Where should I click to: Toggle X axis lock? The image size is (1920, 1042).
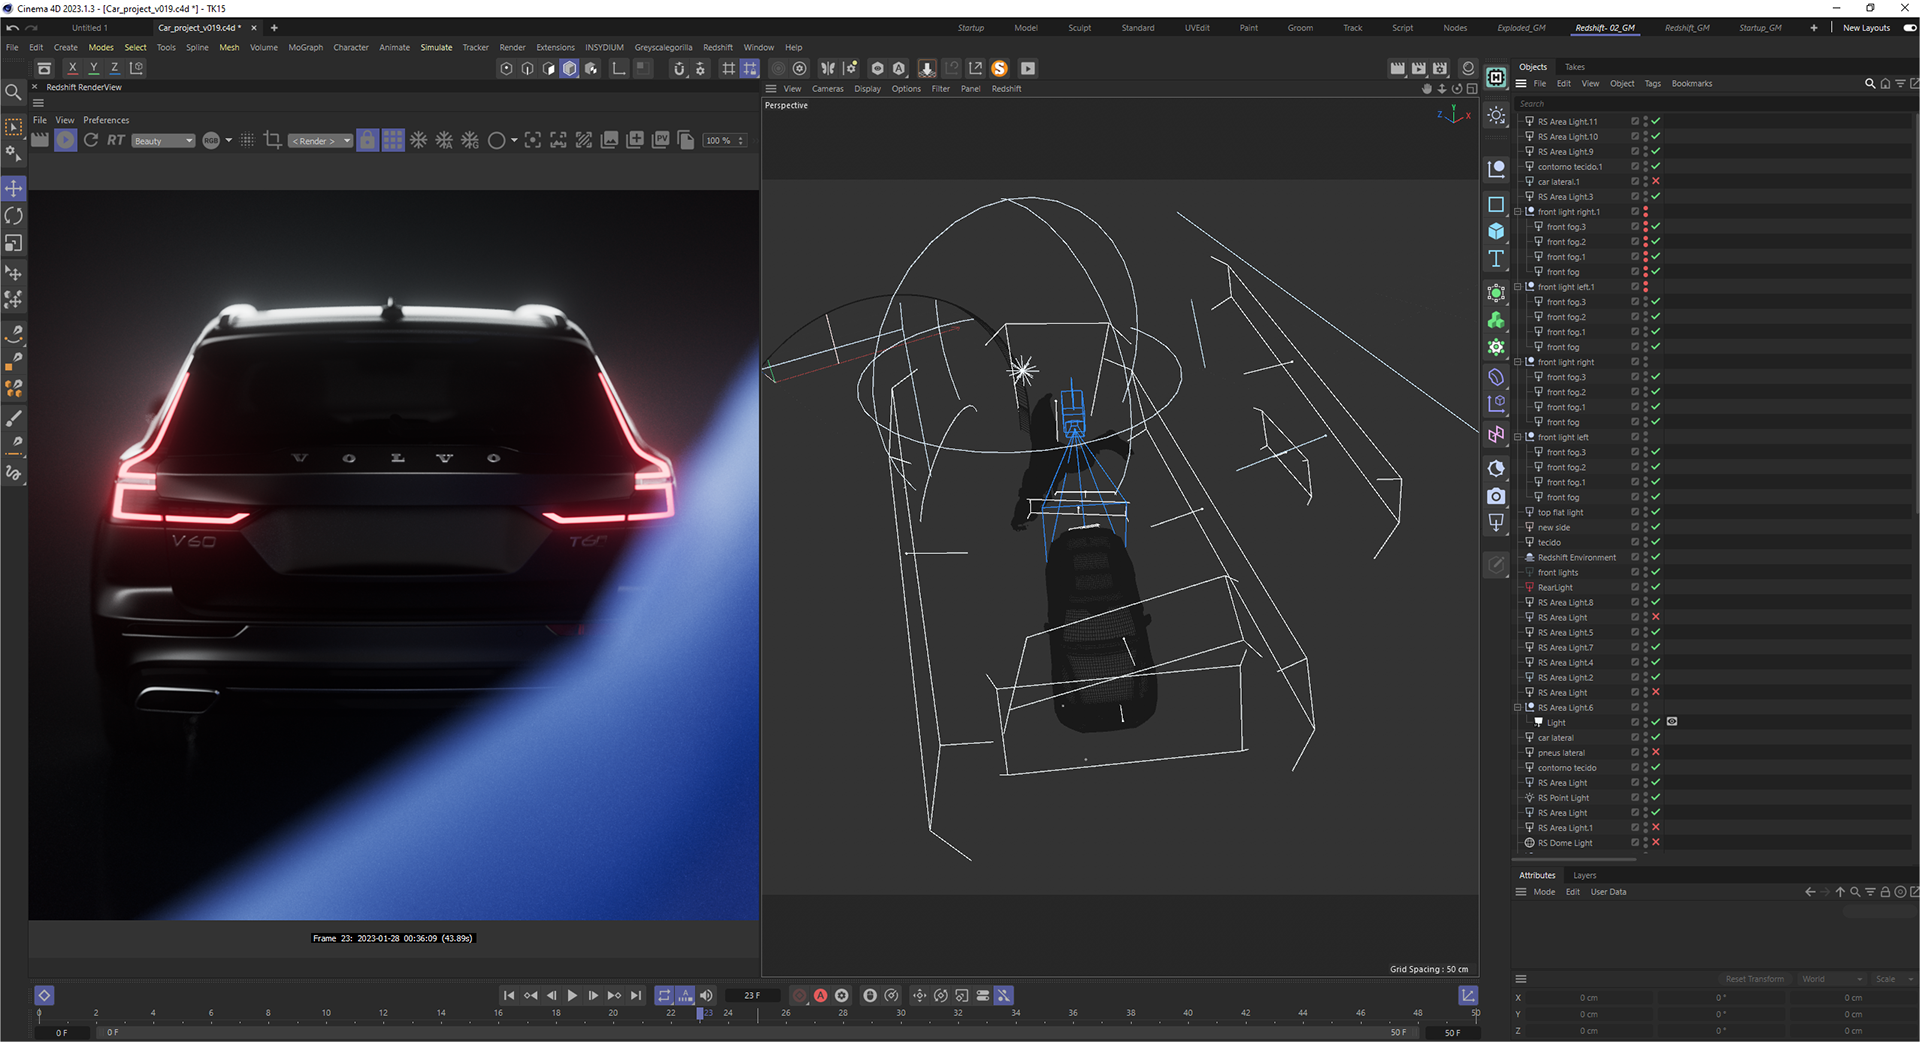72,68
